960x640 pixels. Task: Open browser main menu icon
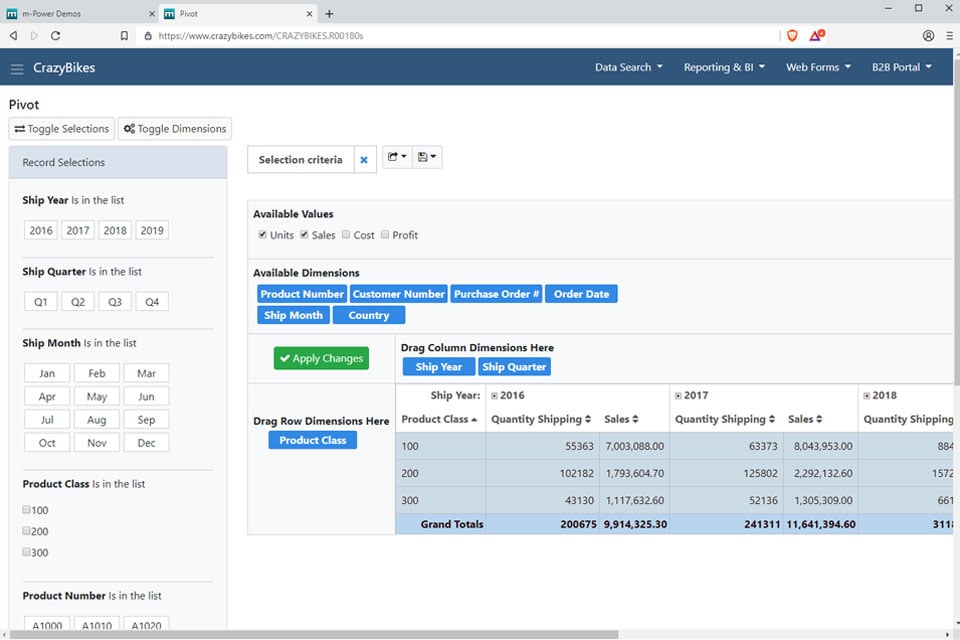[x=950, y=36]
